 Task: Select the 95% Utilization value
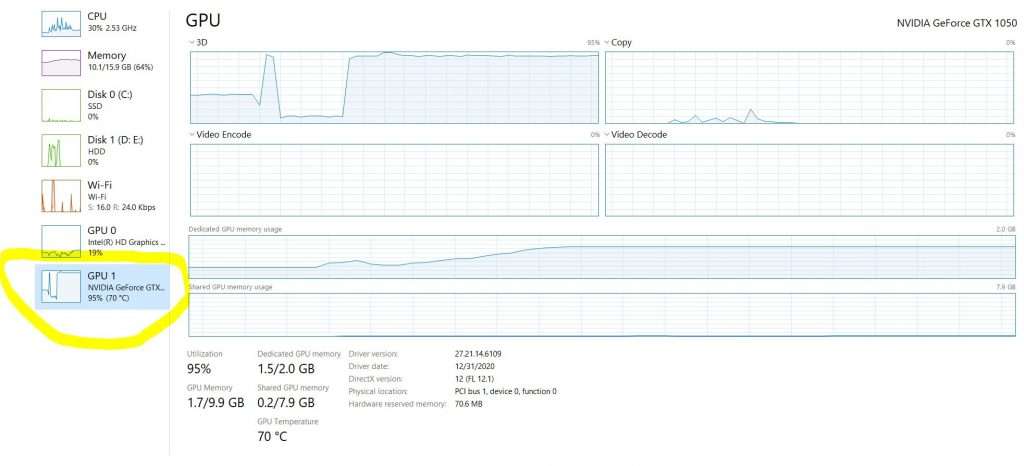pos(199,369)
